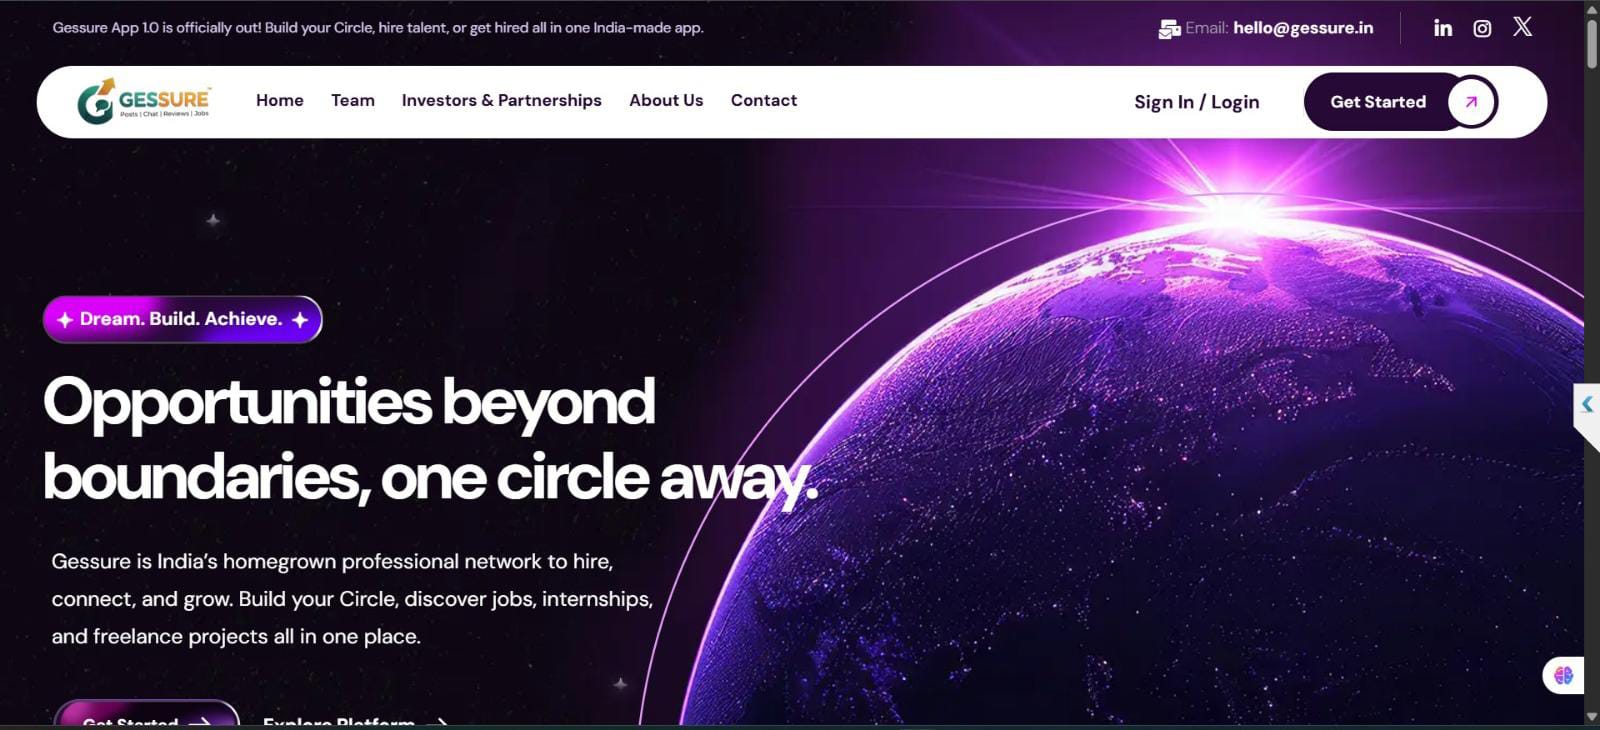
Task: Click the email envelope icon beside Email label
Action: click(1169, 29)
